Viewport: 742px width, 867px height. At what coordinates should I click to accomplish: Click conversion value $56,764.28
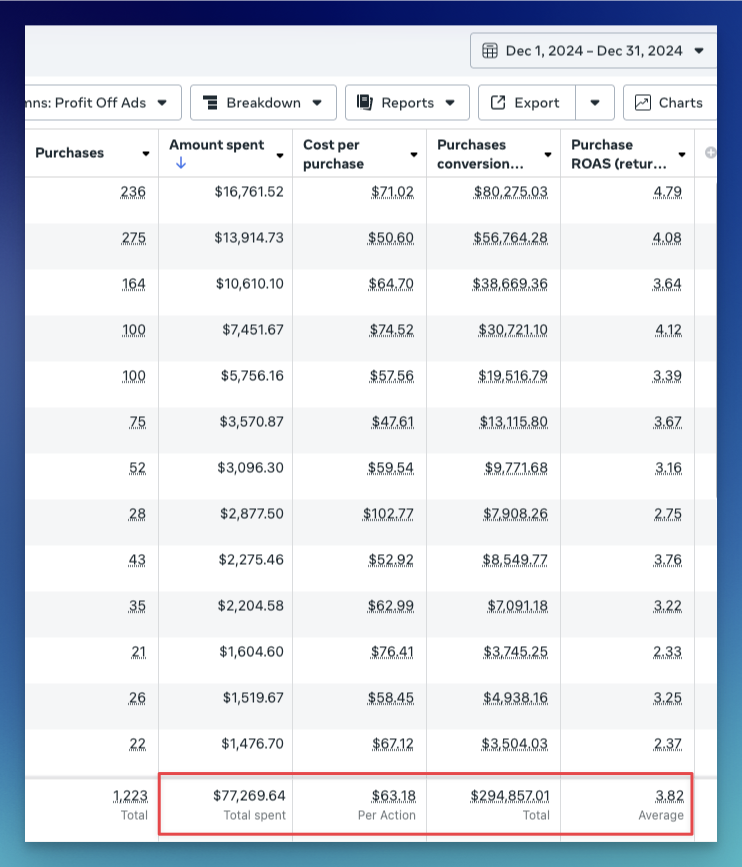pyautogui.click(x=510, y=238)
